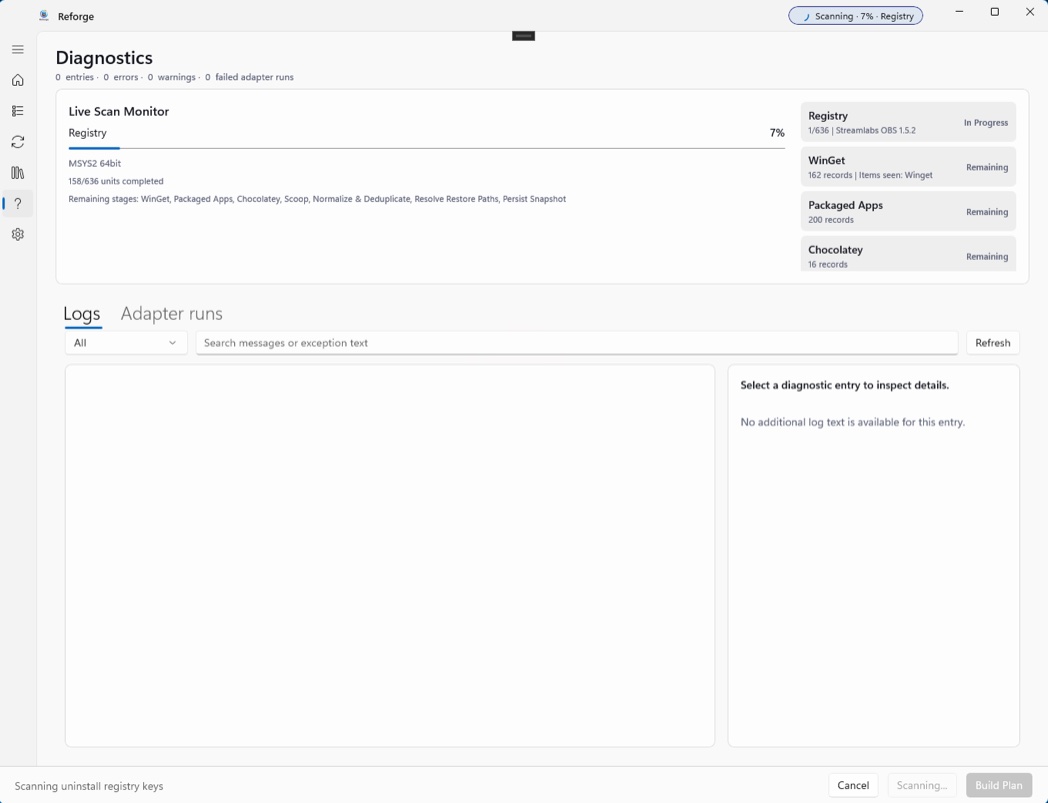Click the Remaining stages list text

[x=317, y=199]
